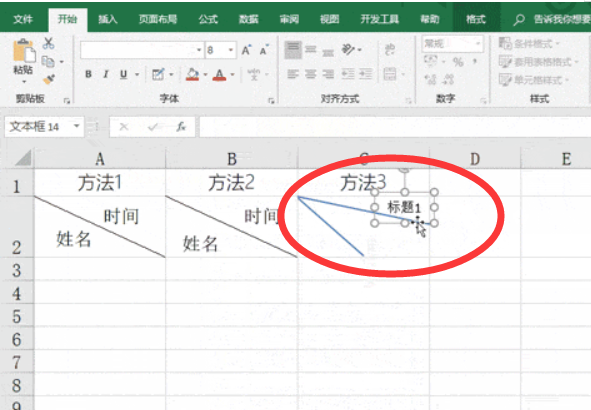Click the tell-me search magnifier icon
Image resolution: width=591 pixels, height=410 pixels.
(x=519, y=20)
